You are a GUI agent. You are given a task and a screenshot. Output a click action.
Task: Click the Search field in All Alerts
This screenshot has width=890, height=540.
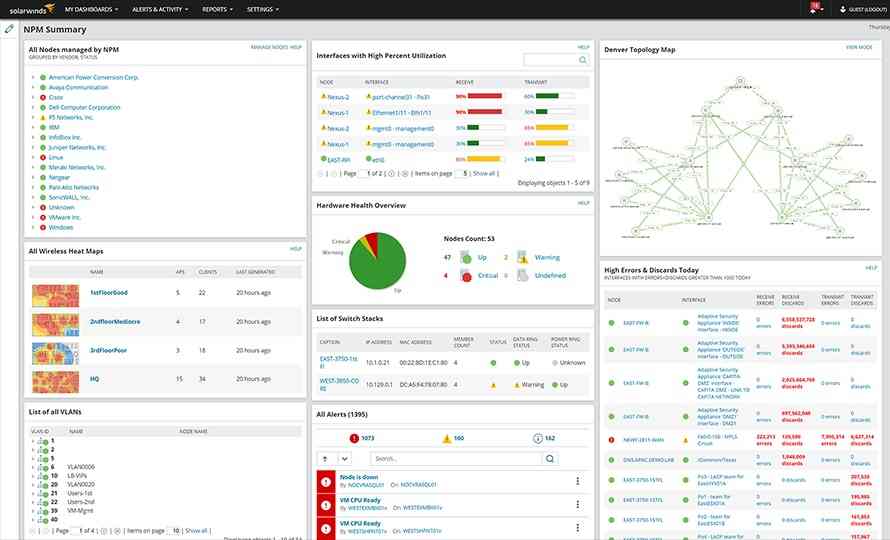[x=457, y=459]
